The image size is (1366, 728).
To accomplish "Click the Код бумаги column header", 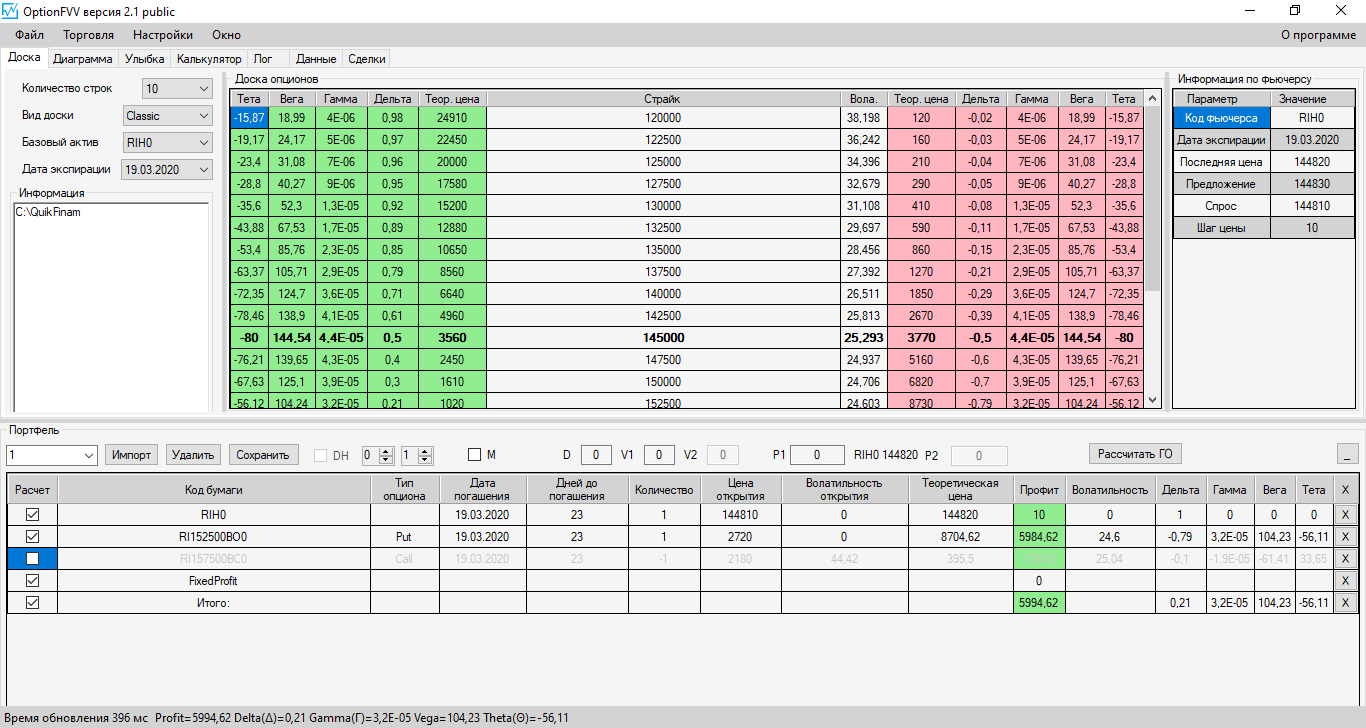I will pyautogui.click(x=214, y=490).
